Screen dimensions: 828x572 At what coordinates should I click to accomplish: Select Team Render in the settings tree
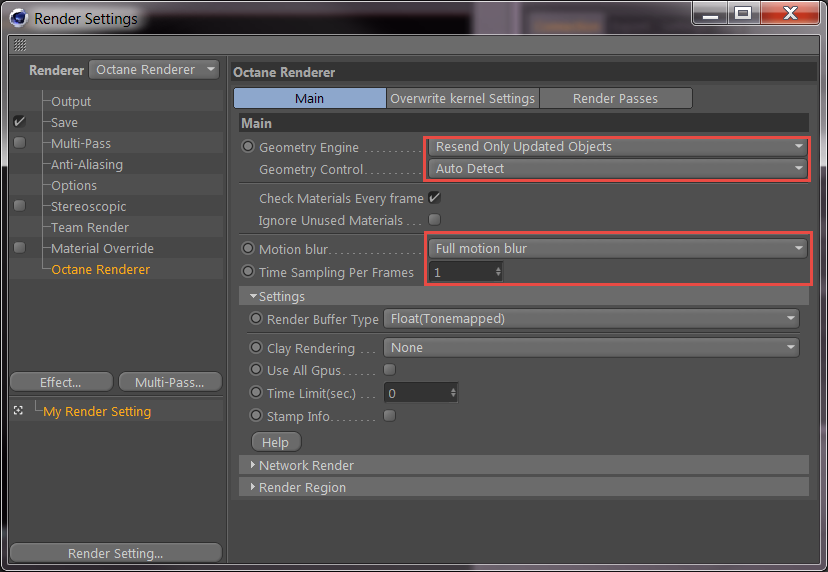point(90,227)
